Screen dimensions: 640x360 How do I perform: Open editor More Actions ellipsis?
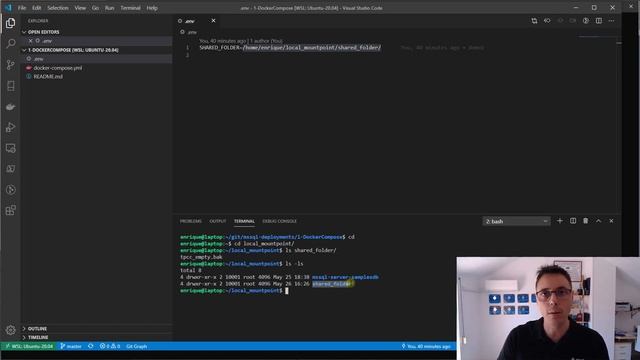tap(611, 21)
